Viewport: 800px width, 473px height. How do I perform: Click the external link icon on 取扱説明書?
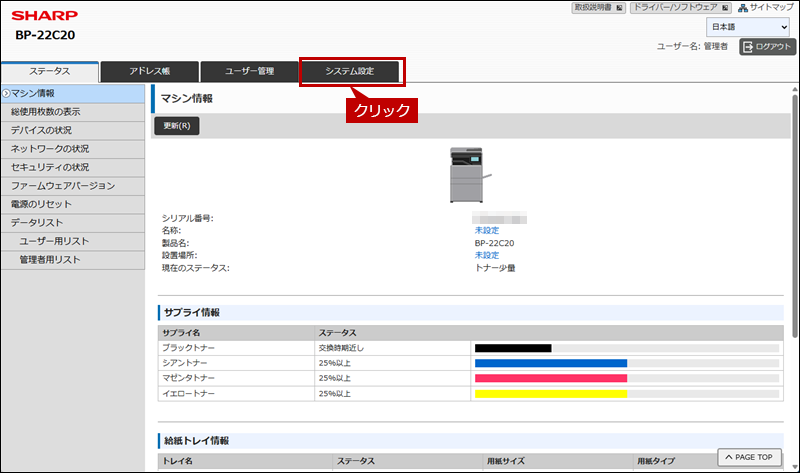click(619, 8)
